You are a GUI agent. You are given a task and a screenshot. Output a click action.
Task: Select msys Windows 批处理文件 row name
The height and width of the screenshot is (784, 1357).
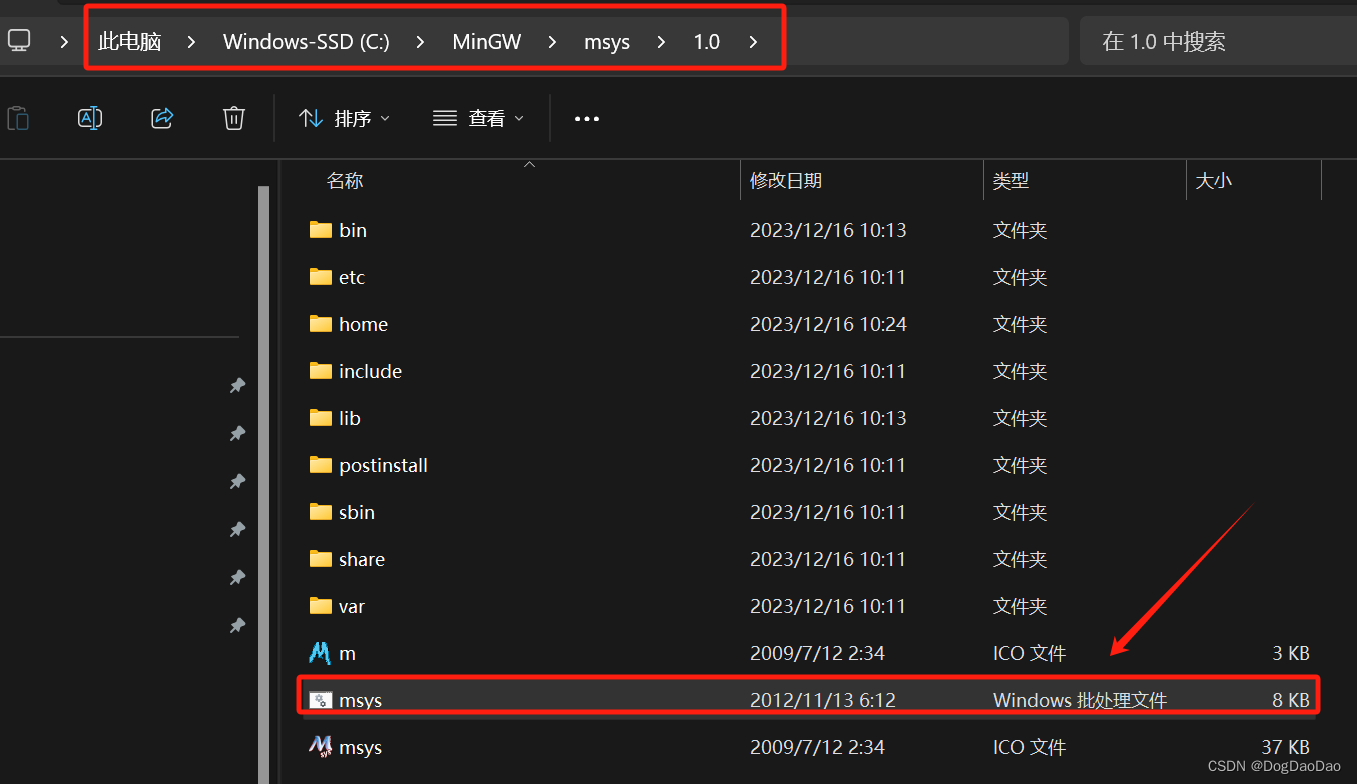click(360, 701)
